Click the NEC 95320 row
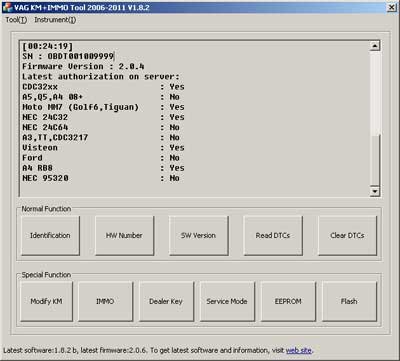Screen dimensions: 400x361 101,178
